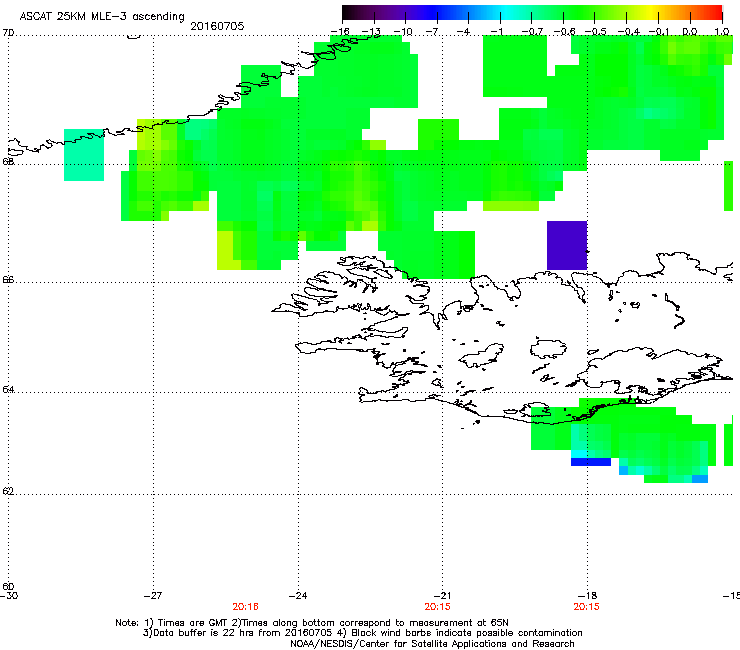
Task: Click the purple data block north of Iceland
Action: (x=567, y=245)
